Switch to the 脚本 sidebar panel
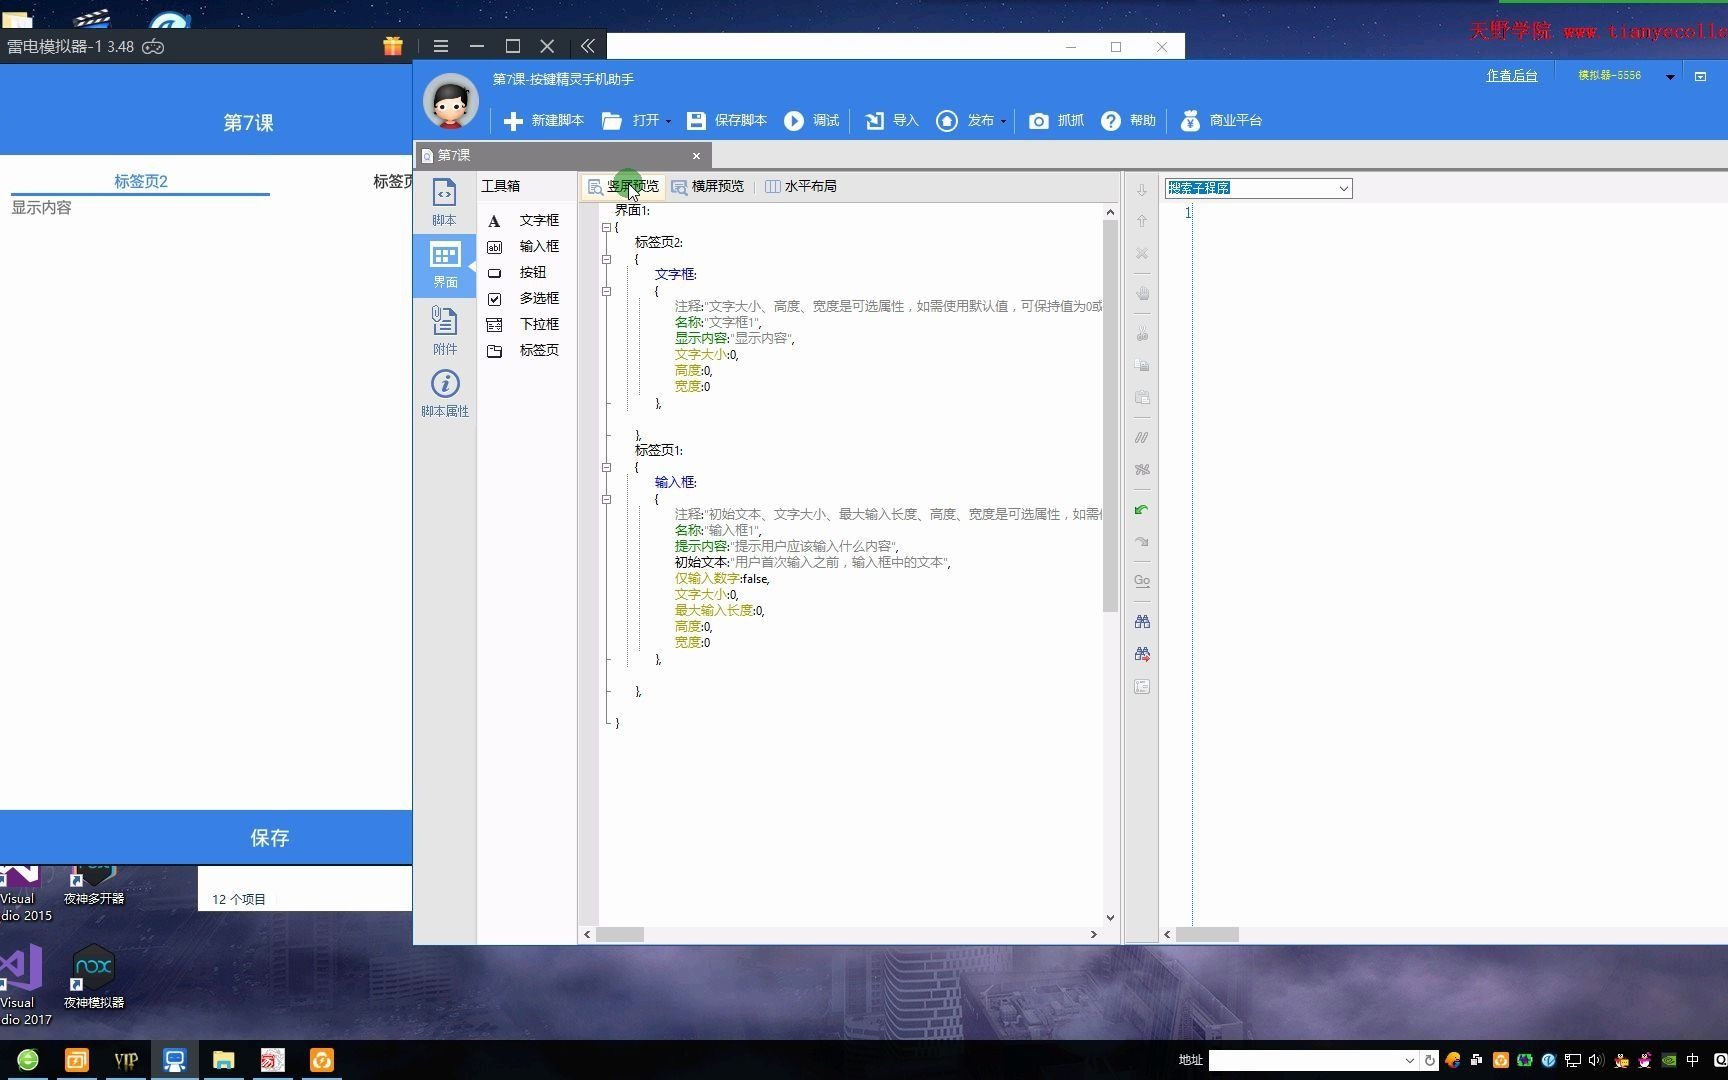Viewport: 1728px width, 1080px height. (x=444, y=201)
